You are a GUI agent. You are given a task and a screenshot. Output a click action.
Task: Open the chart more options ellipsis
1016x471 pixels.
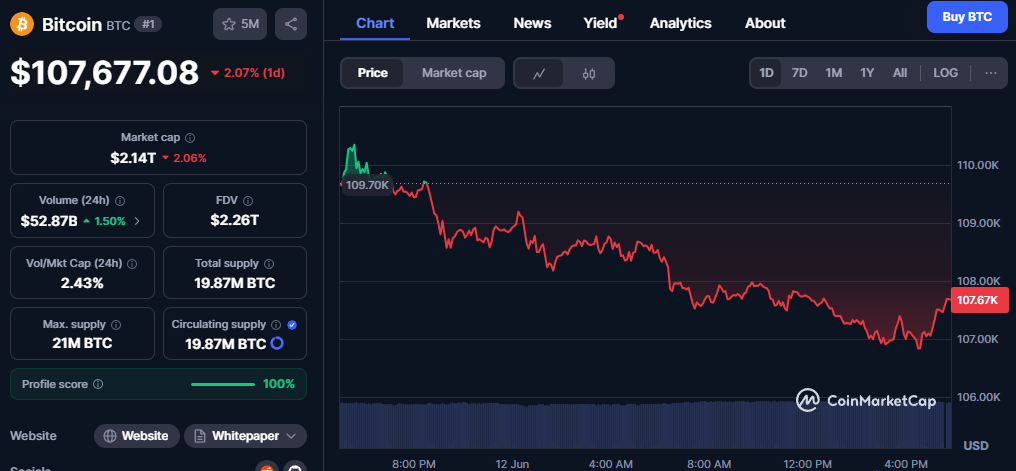click(x=991, y=73)
